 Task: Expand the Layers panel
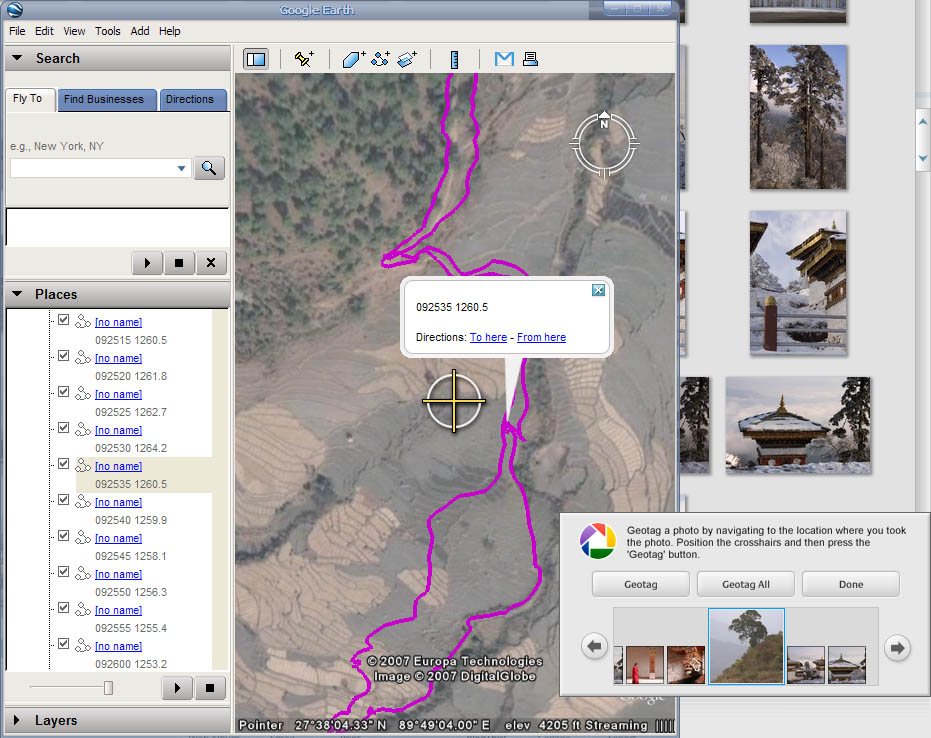pyautogui.click(x=17, y=720)
